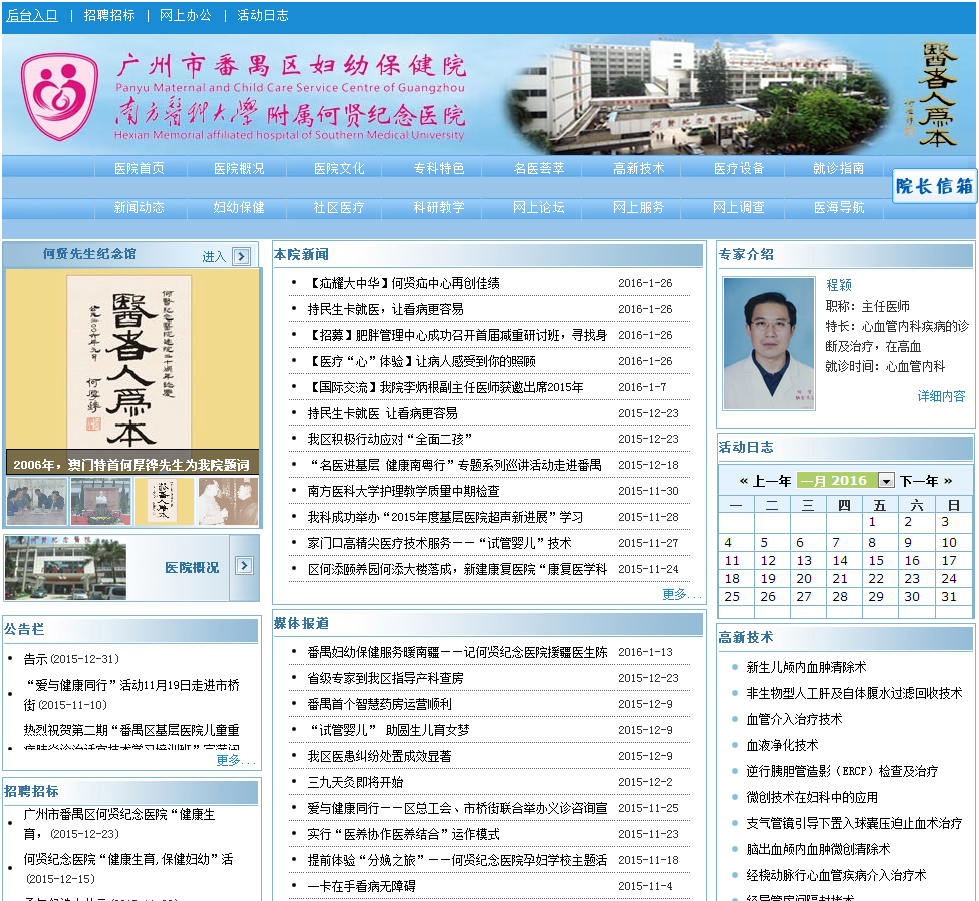Select day 15 in the calendar
This screenshot has height=901, width=979.
point(876,561)
